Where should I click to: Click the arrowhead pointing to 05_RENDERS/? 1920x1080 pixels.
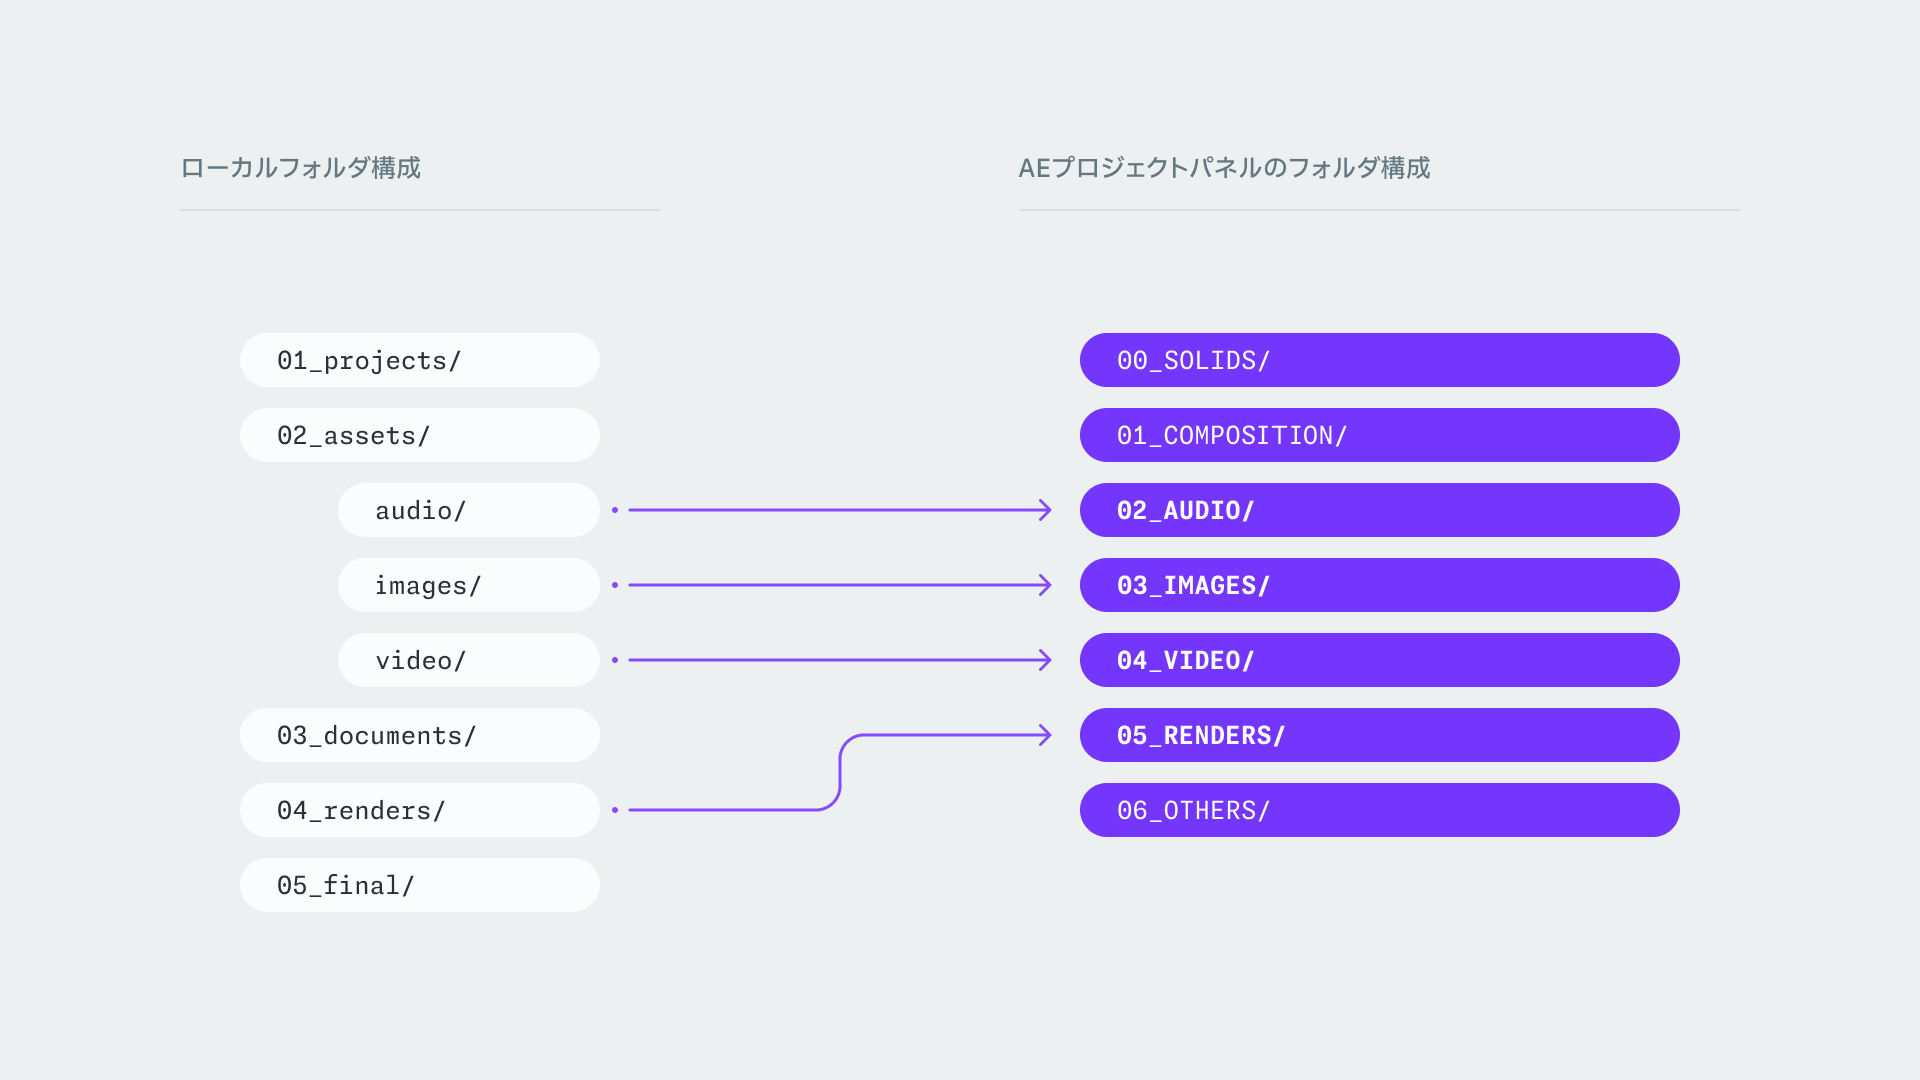click(1045, 735)
